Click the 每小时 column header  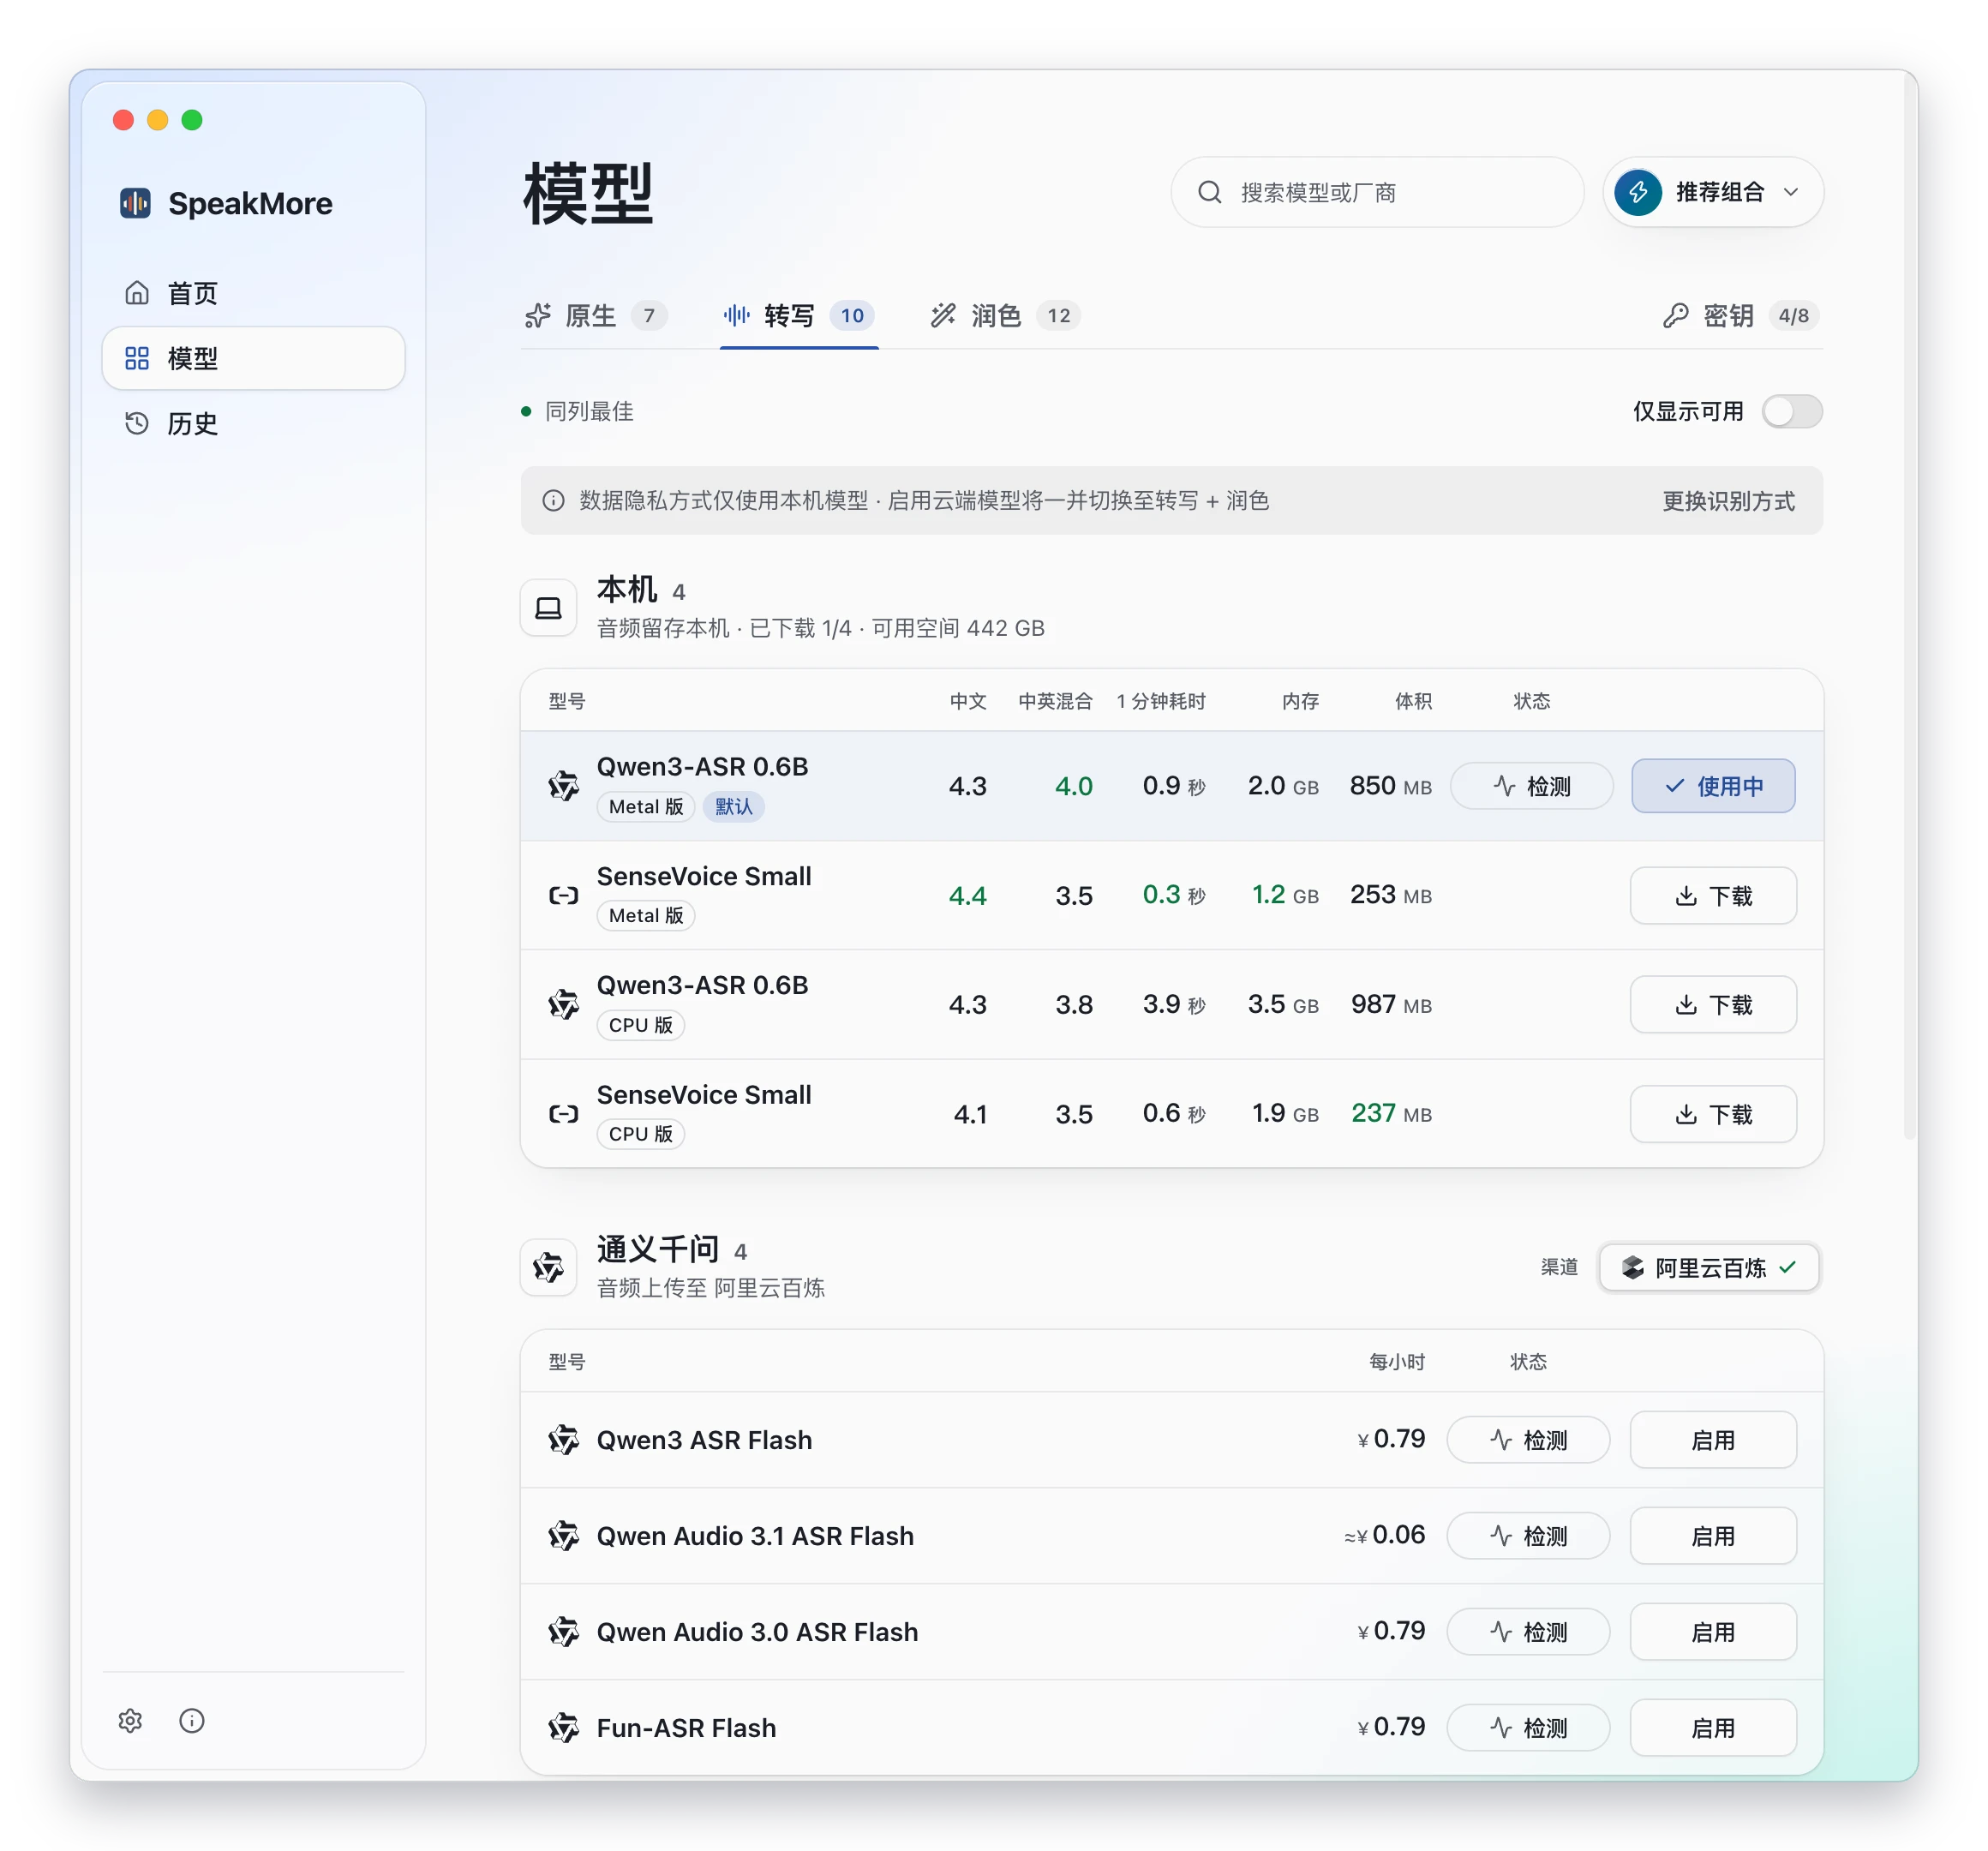[1397, 1361]
